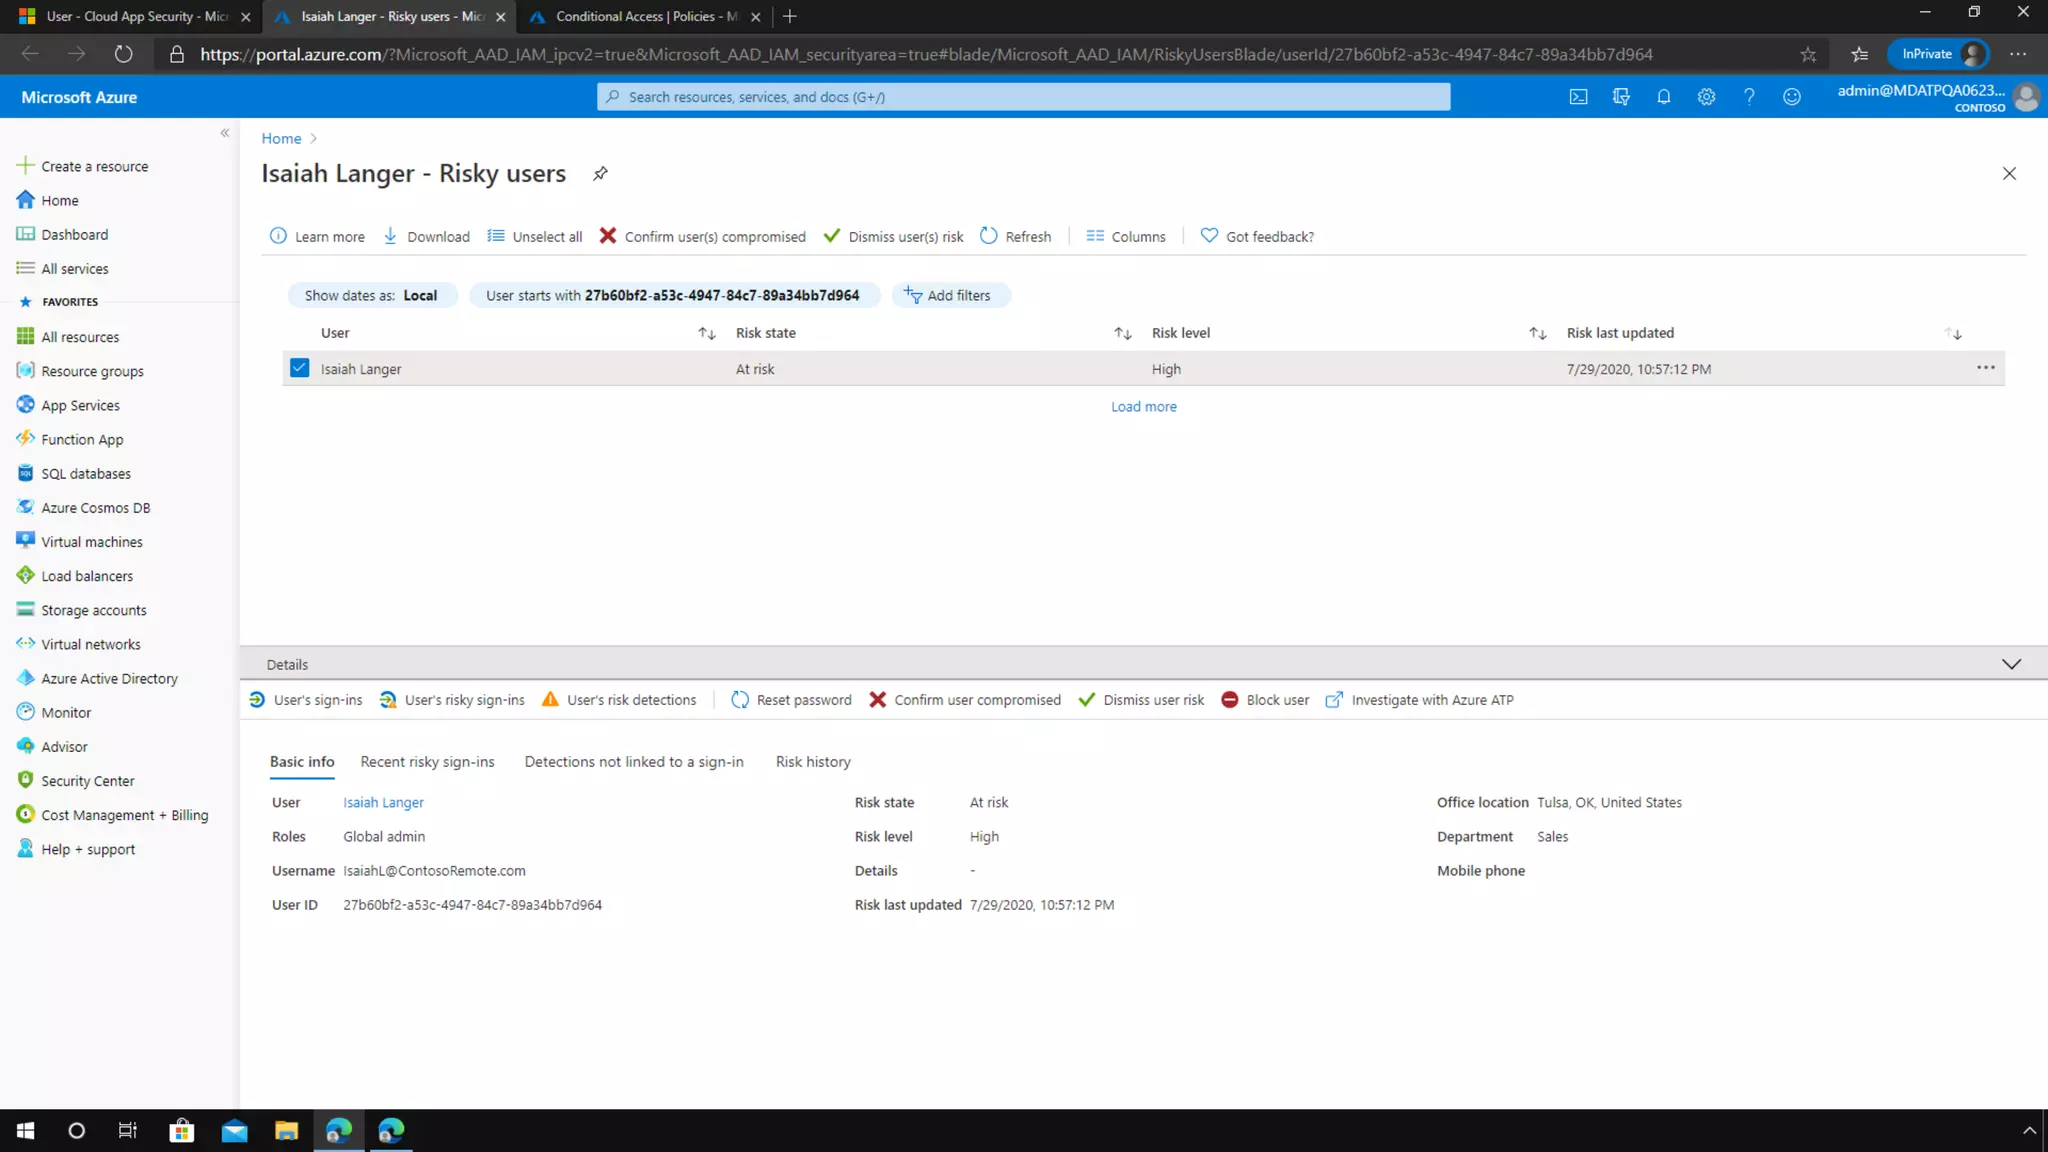The height and width of the screenshot is (1152, 2048).
Task: Open Cloud Shell icon in Azure header
Action: tap(1578, 97)
